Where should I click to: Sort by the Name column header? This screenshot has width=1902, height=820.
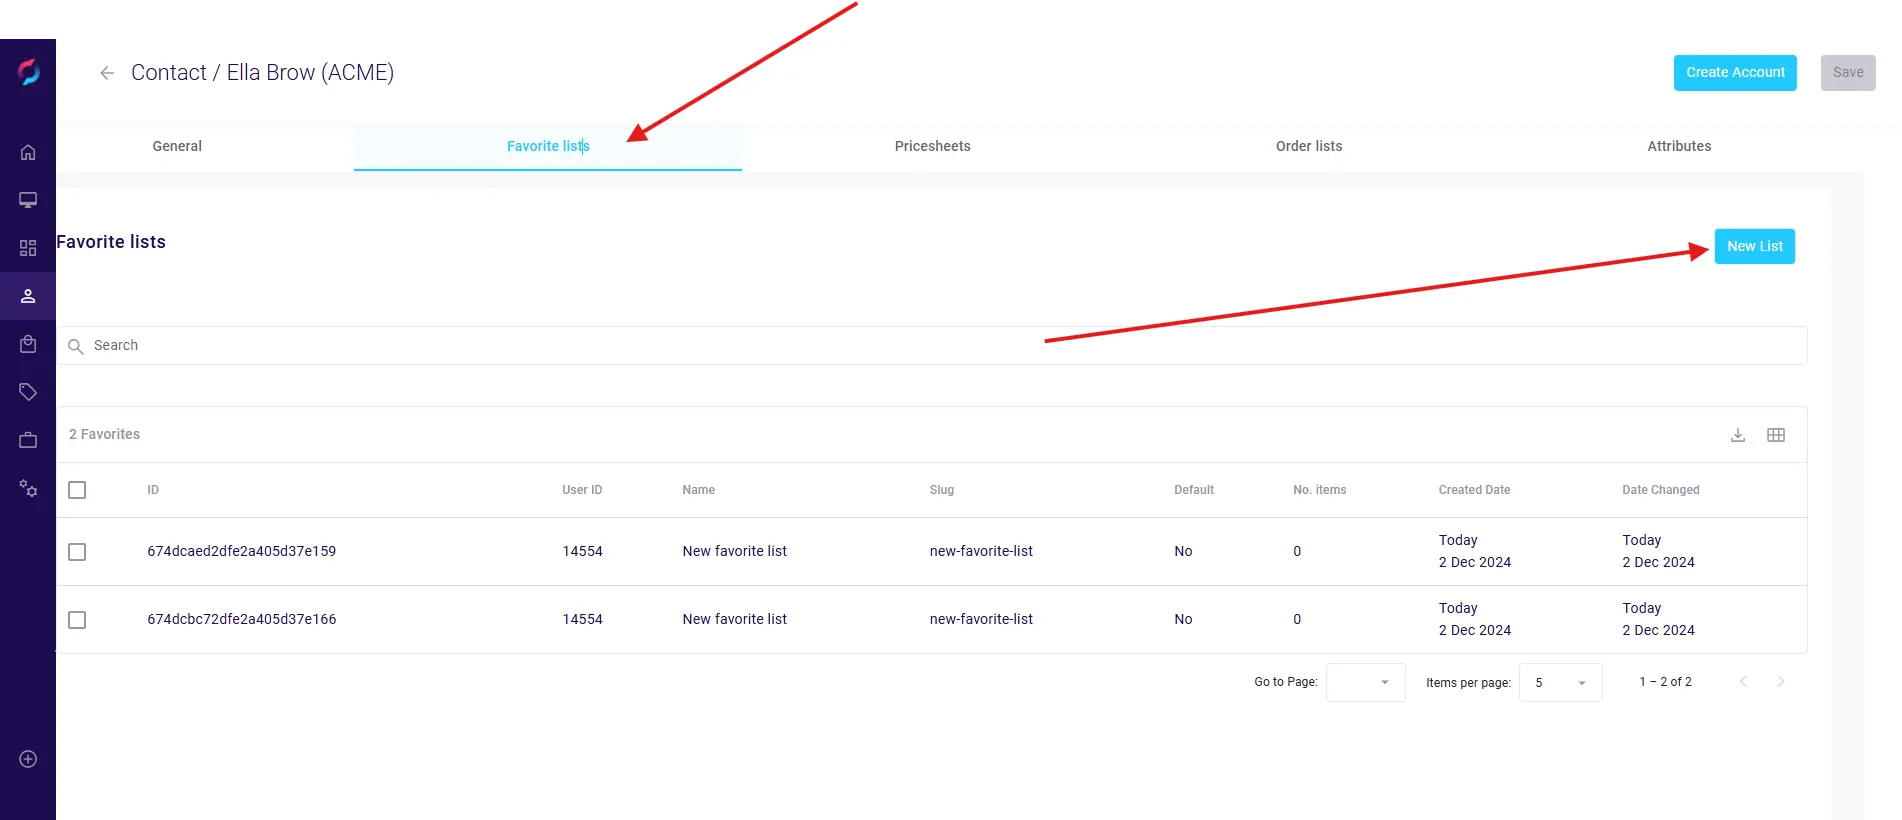click(698, 490)
